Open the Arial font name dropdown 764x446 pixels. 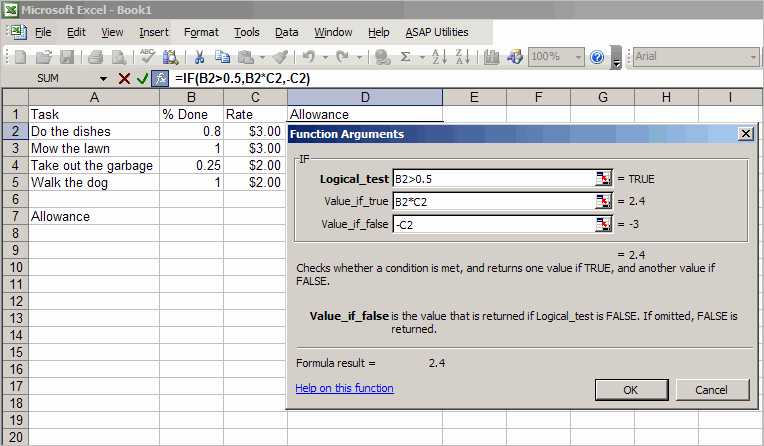[753, 57]
